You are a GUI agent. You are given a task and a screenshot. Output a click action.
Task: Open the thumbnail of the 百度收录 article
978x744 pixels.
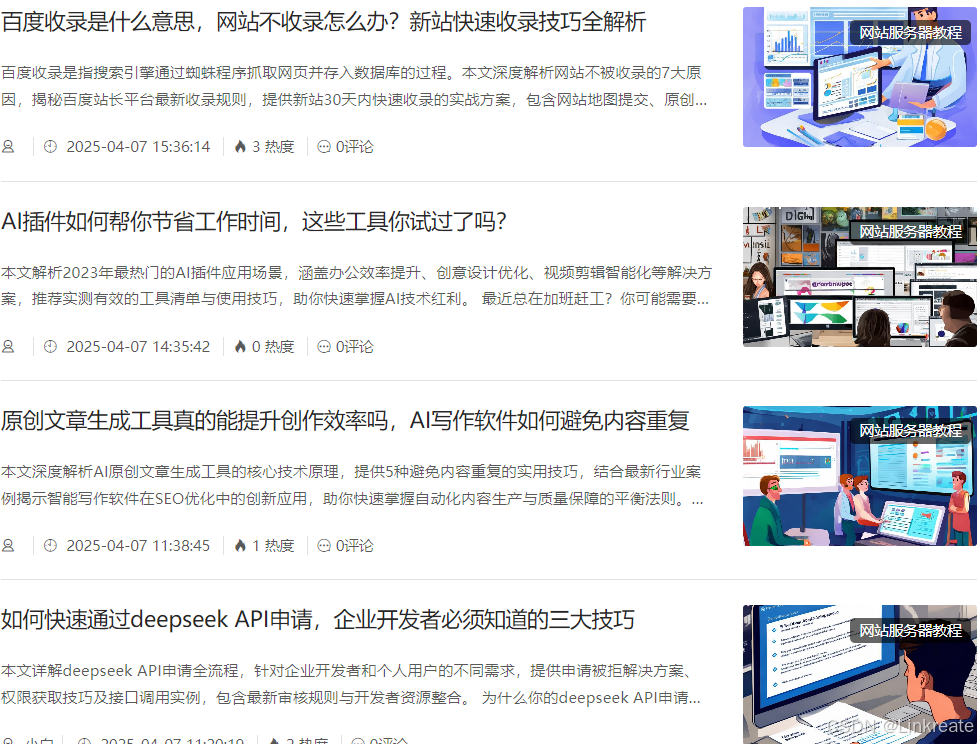859,77
